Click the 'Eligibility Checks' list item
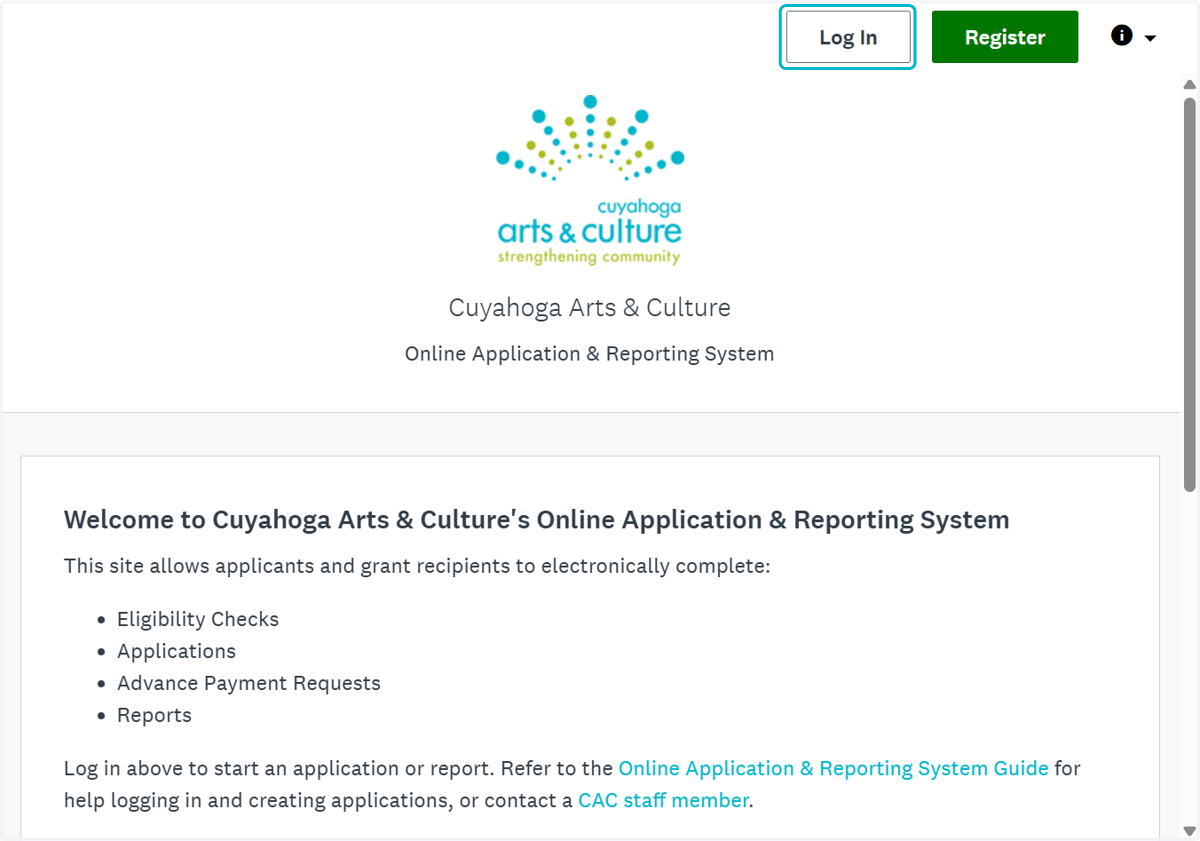This screenshot has width=1200, height=841. [198, 619]
